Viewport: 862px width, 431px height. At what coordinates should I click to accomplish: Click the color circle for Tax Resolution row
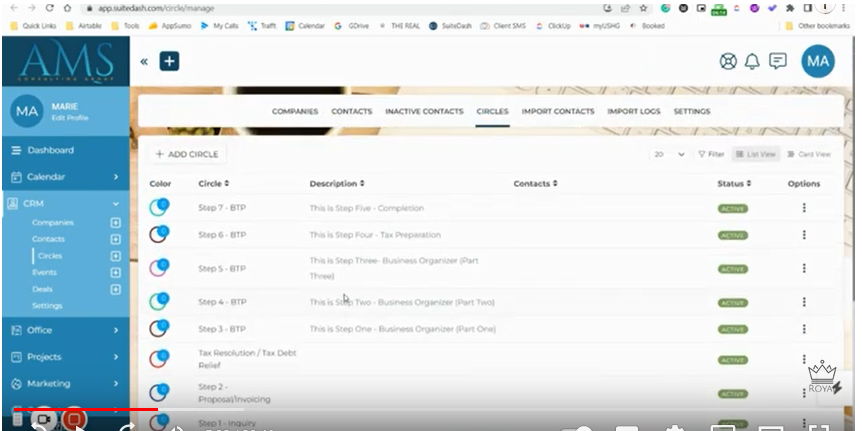(x=159, y=358)
